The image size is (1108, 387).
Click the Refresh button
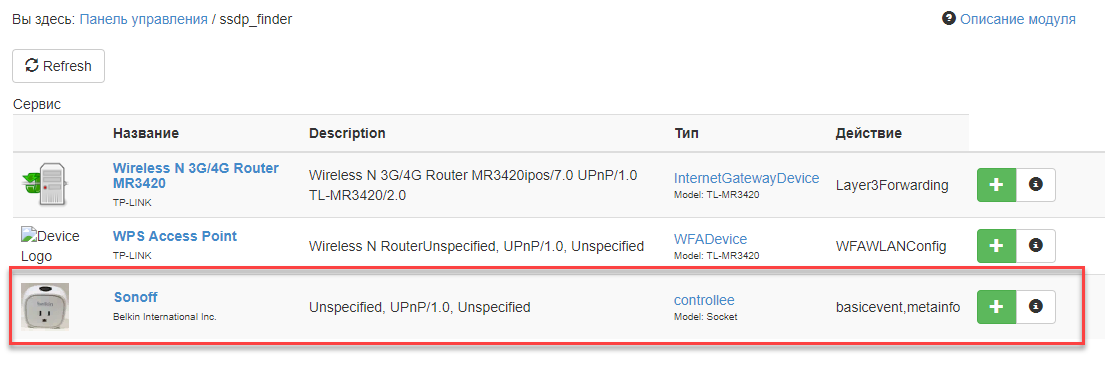(59, 66)
